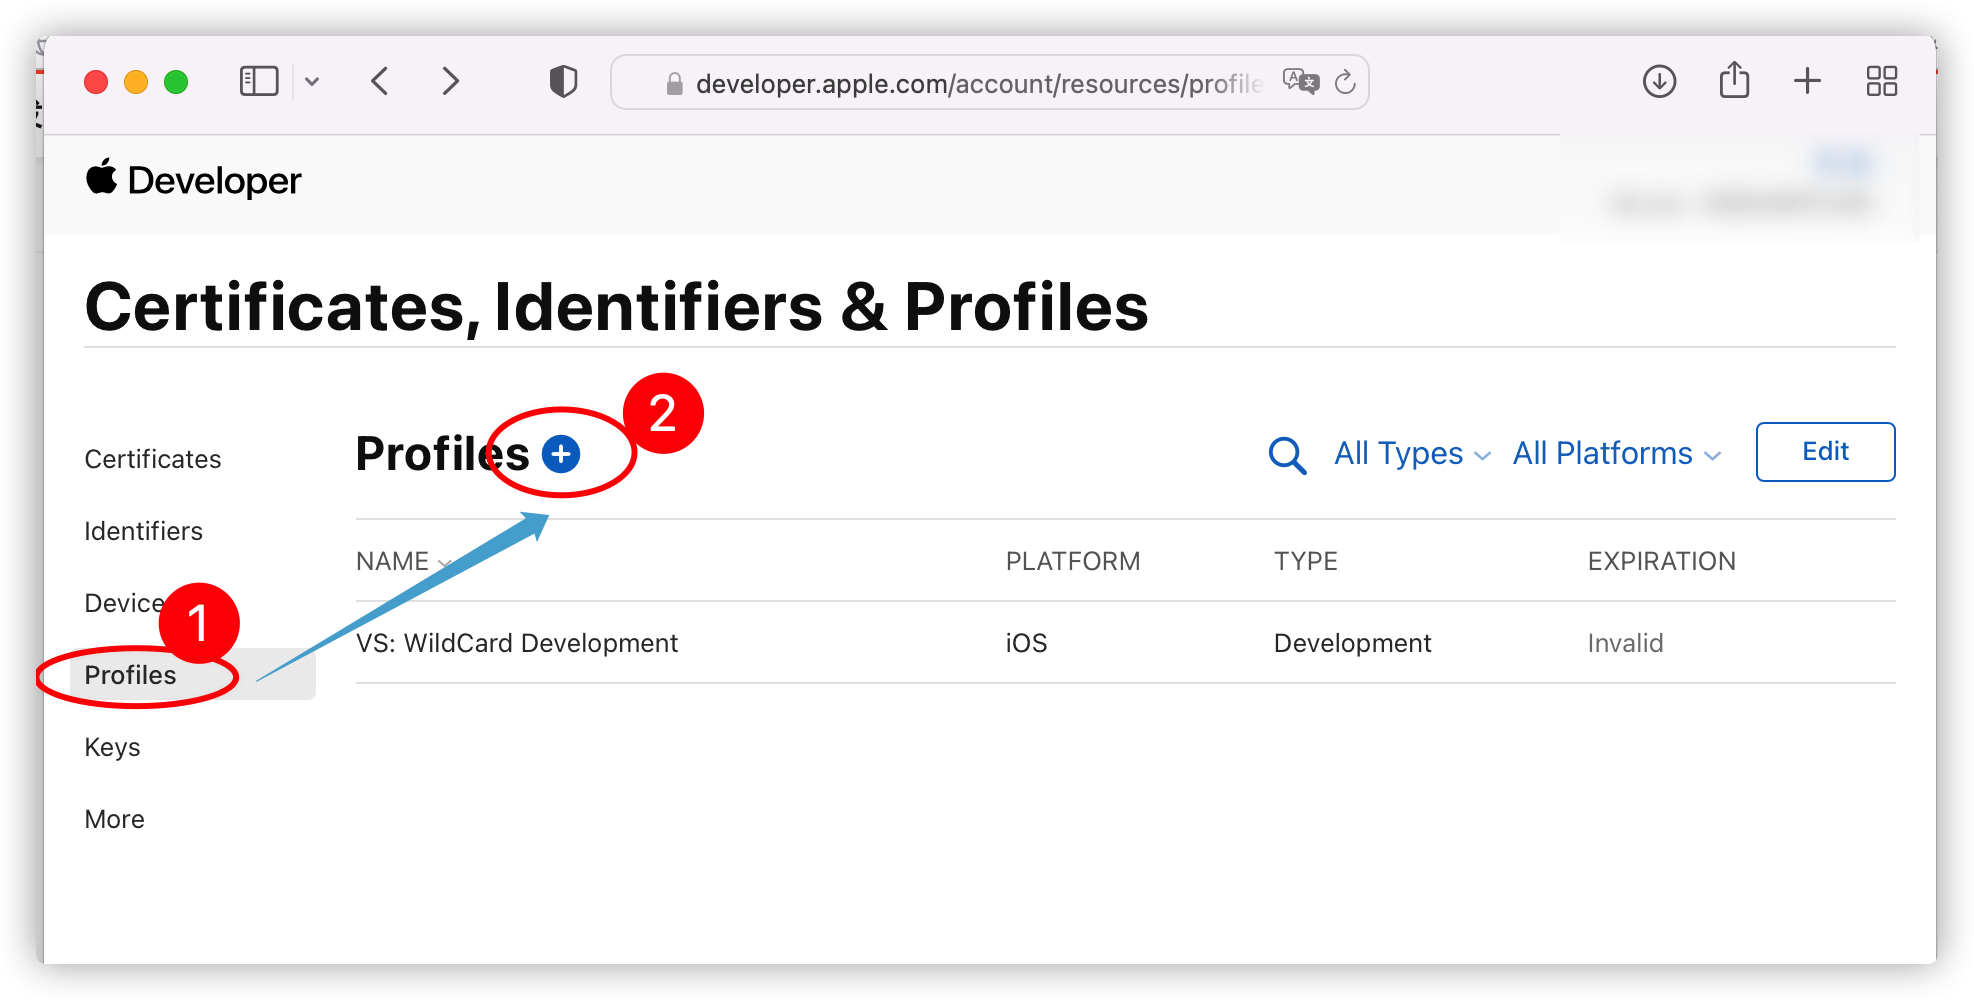Click the translate page icon
The height and width of the screenshot is (1000, 1974).
tap(1301, 81)
